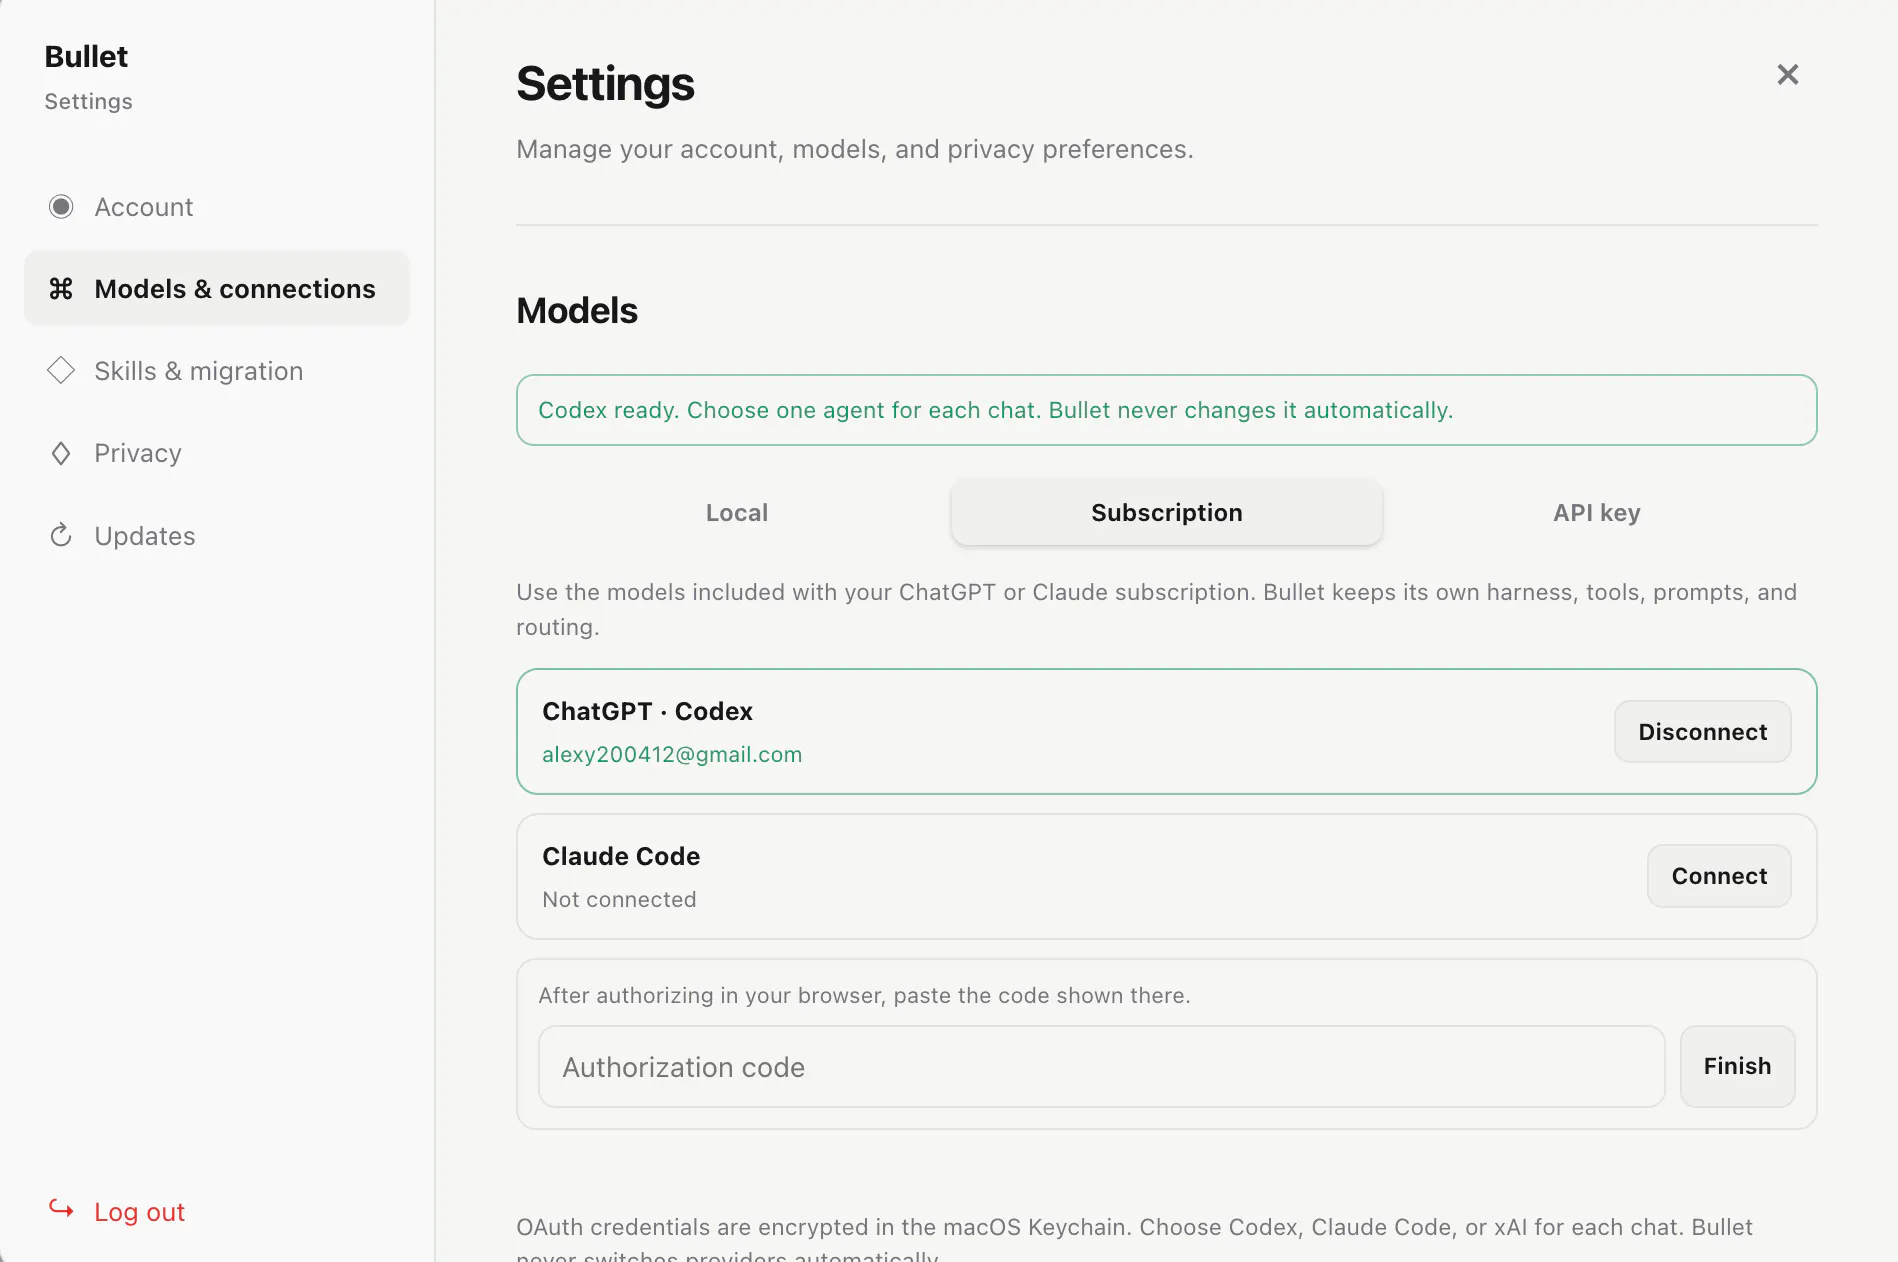Viewport: 1898px width, 1262px height.
Task: Click the alexy200412@gmail.com account email
Action: (x=672, y=755)
